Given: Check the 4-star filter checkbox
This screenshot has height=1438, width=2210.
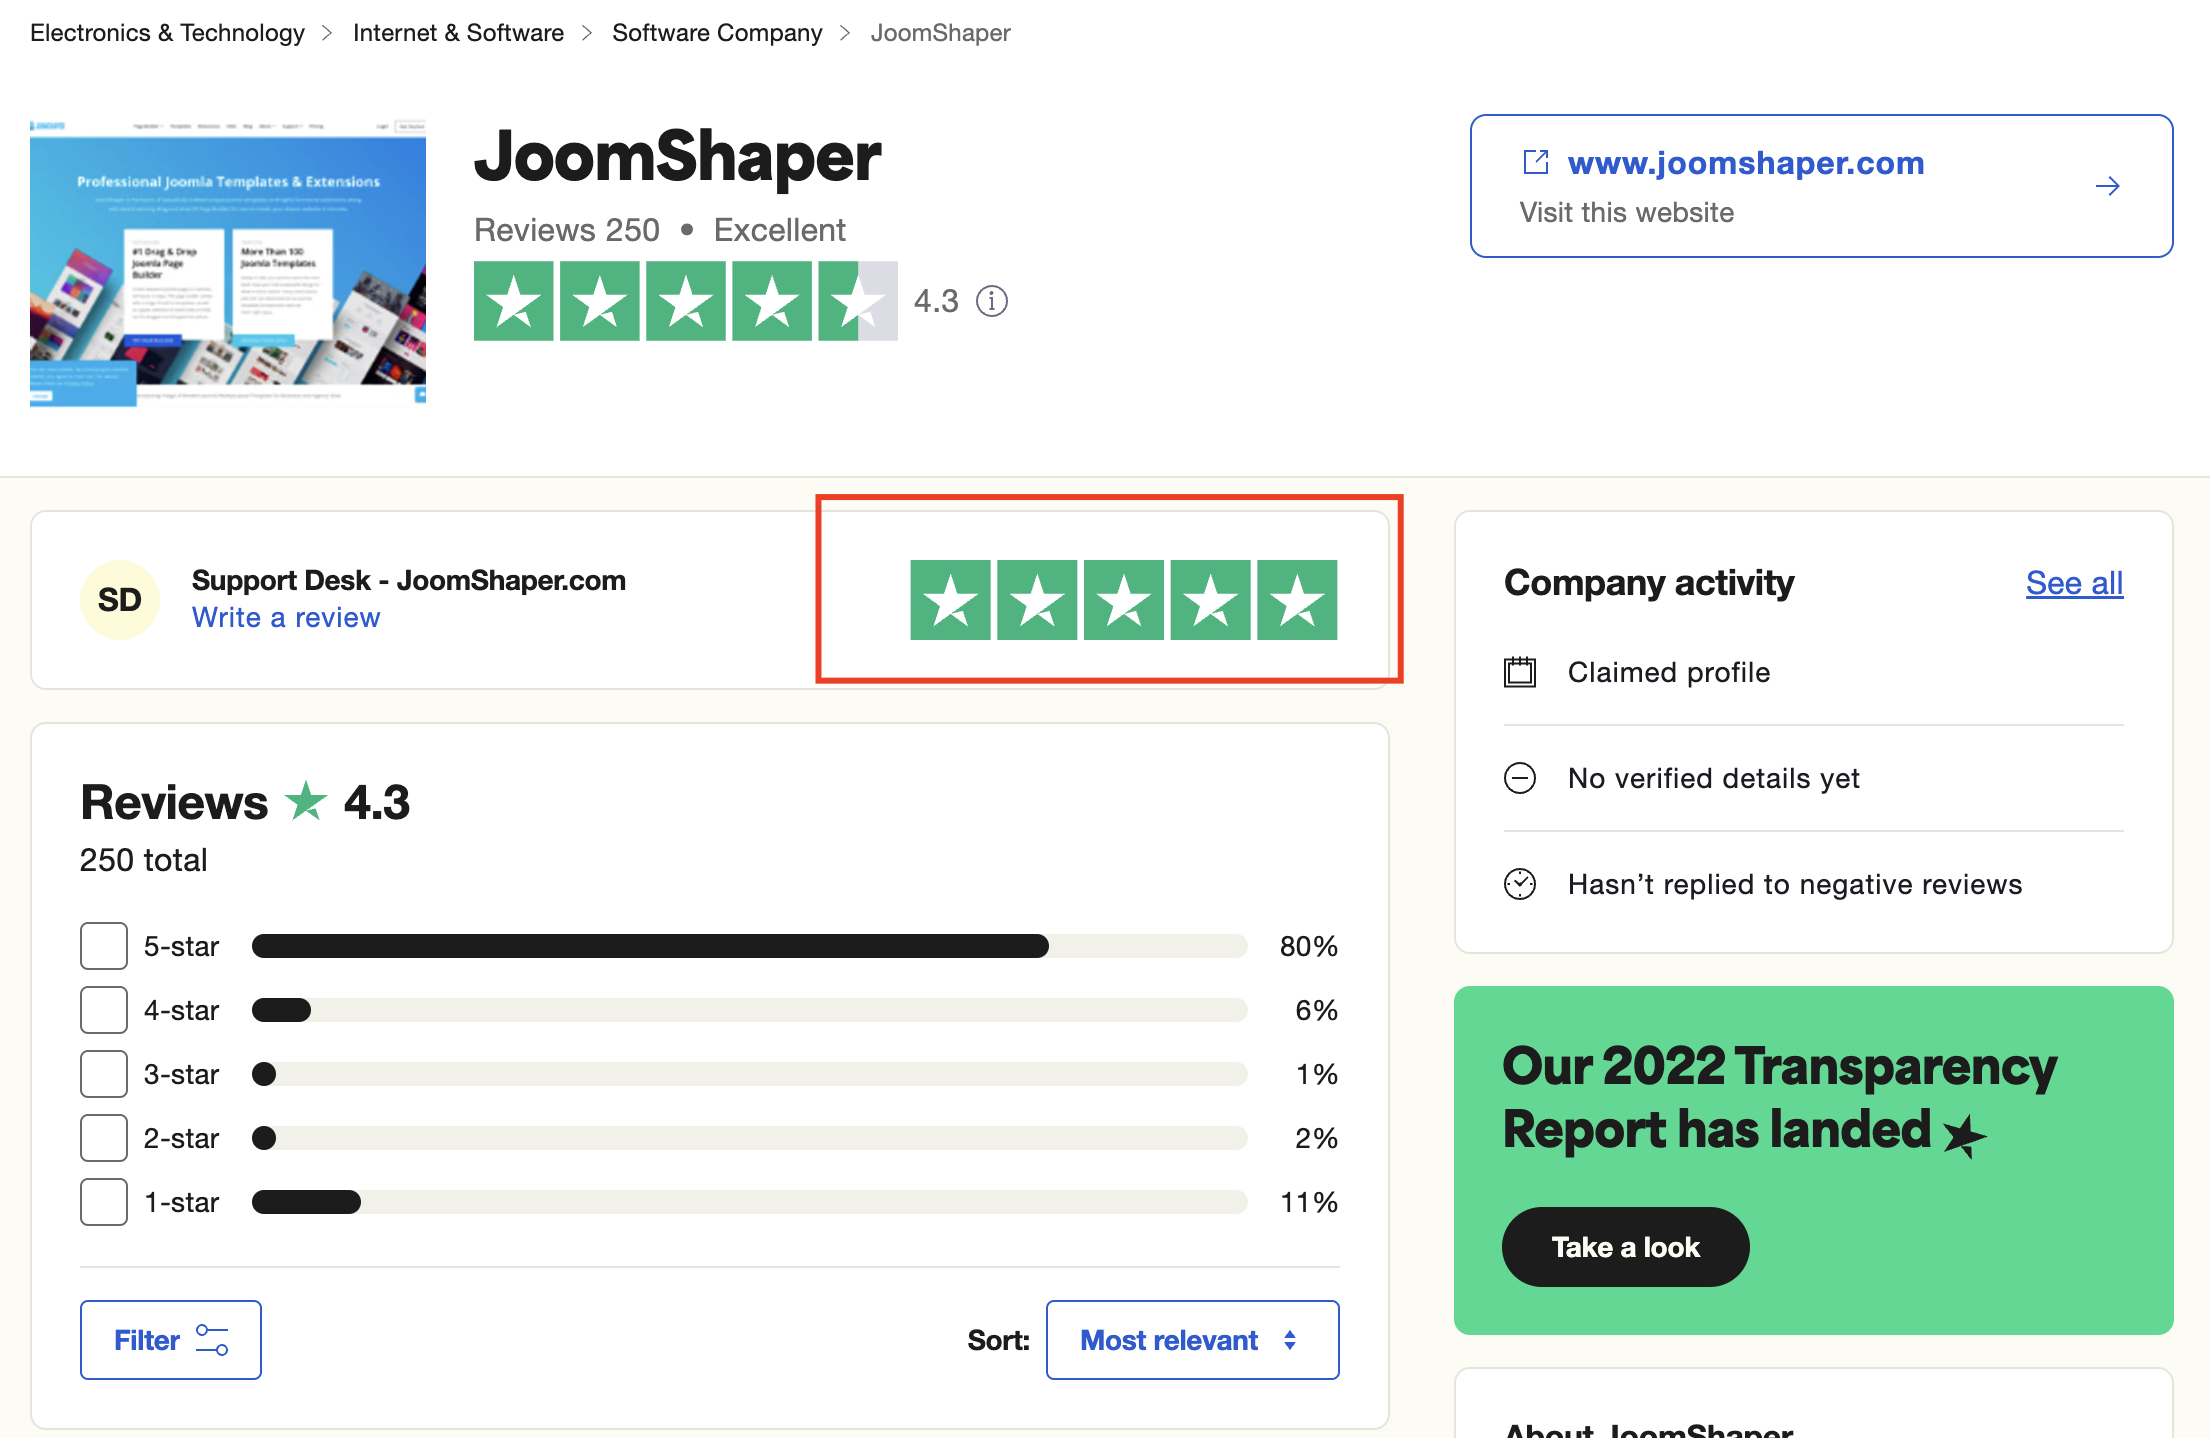Looking at the screenshot, I should pos(104,1010).
